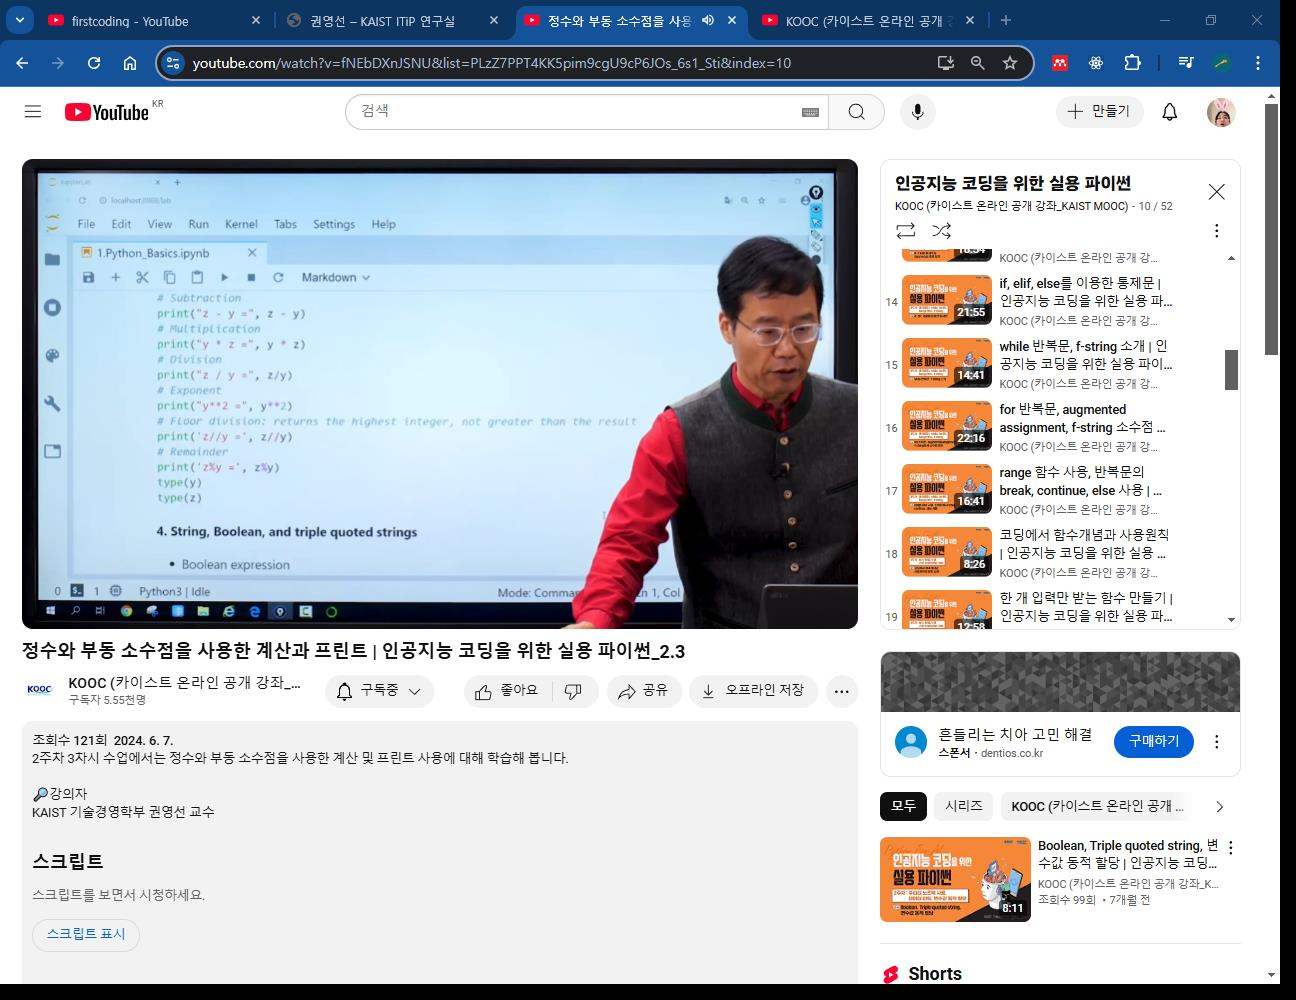Show transcript with 스크립트 표시
This screenshot has height=1000, width=1296.
click(x=86, y=934)
